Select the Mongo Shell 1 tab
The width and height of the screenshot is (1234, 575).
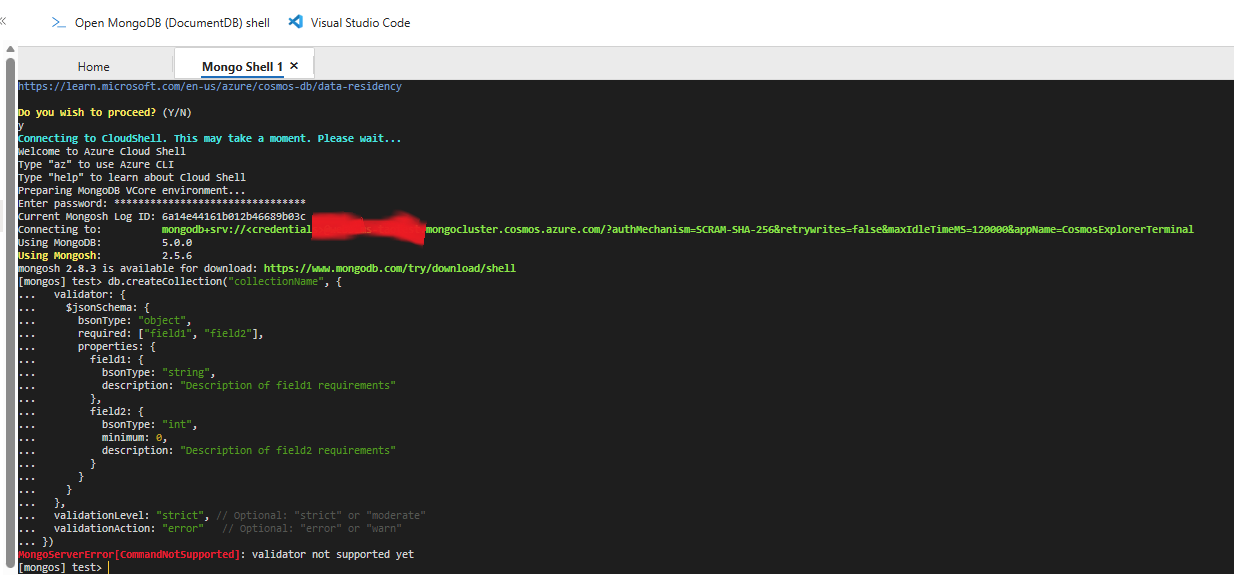[243, 67]
